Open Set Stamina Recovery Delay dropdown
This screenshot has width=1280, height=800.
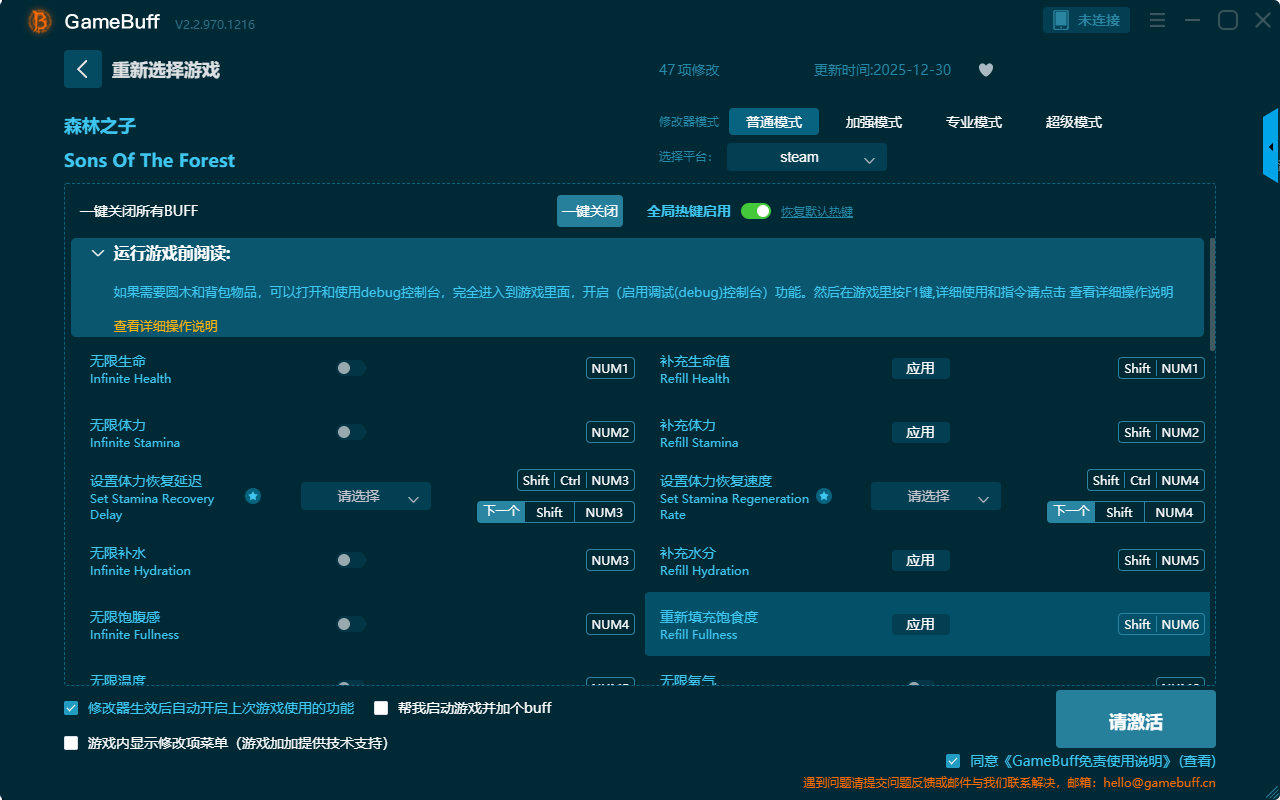[x=365, y=496]
